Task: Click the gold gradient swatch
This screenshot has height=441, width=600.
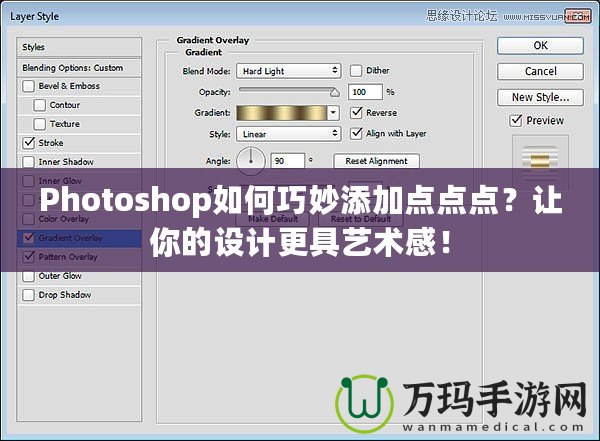Action: (x=282, y=113)
